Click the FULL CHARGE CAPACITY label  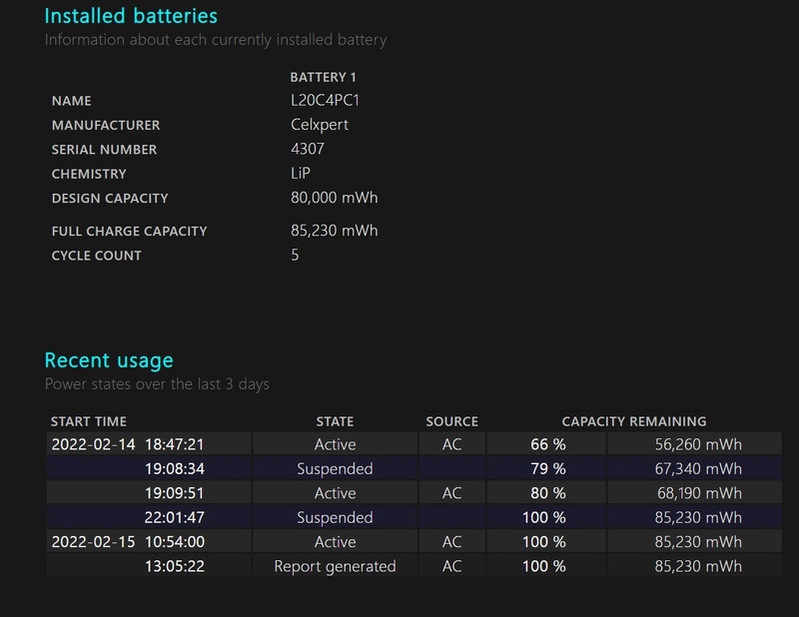click(x=129, y=231)
